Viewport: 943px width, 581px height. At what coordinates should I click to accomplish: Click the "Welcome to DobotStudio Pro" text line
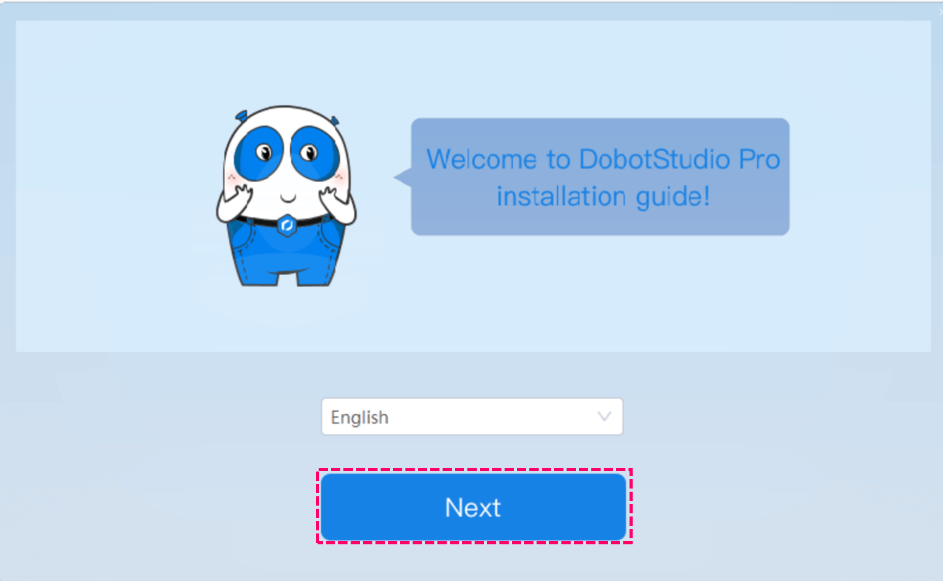[602, 160]
